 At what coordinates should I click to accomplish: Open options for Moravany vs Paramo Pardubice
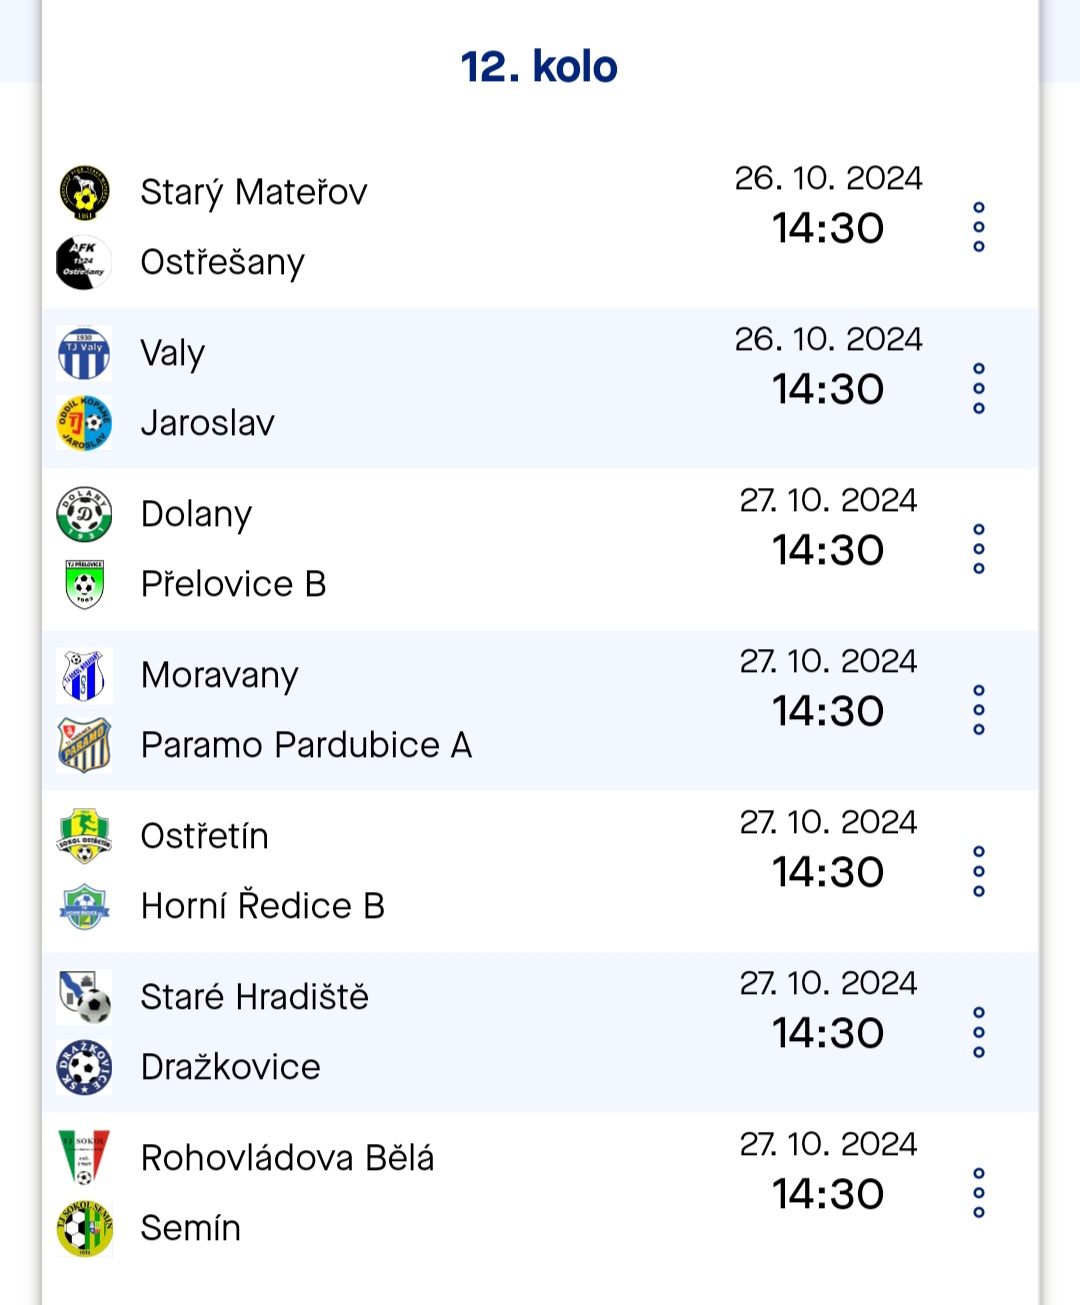(x=979, y=710)
